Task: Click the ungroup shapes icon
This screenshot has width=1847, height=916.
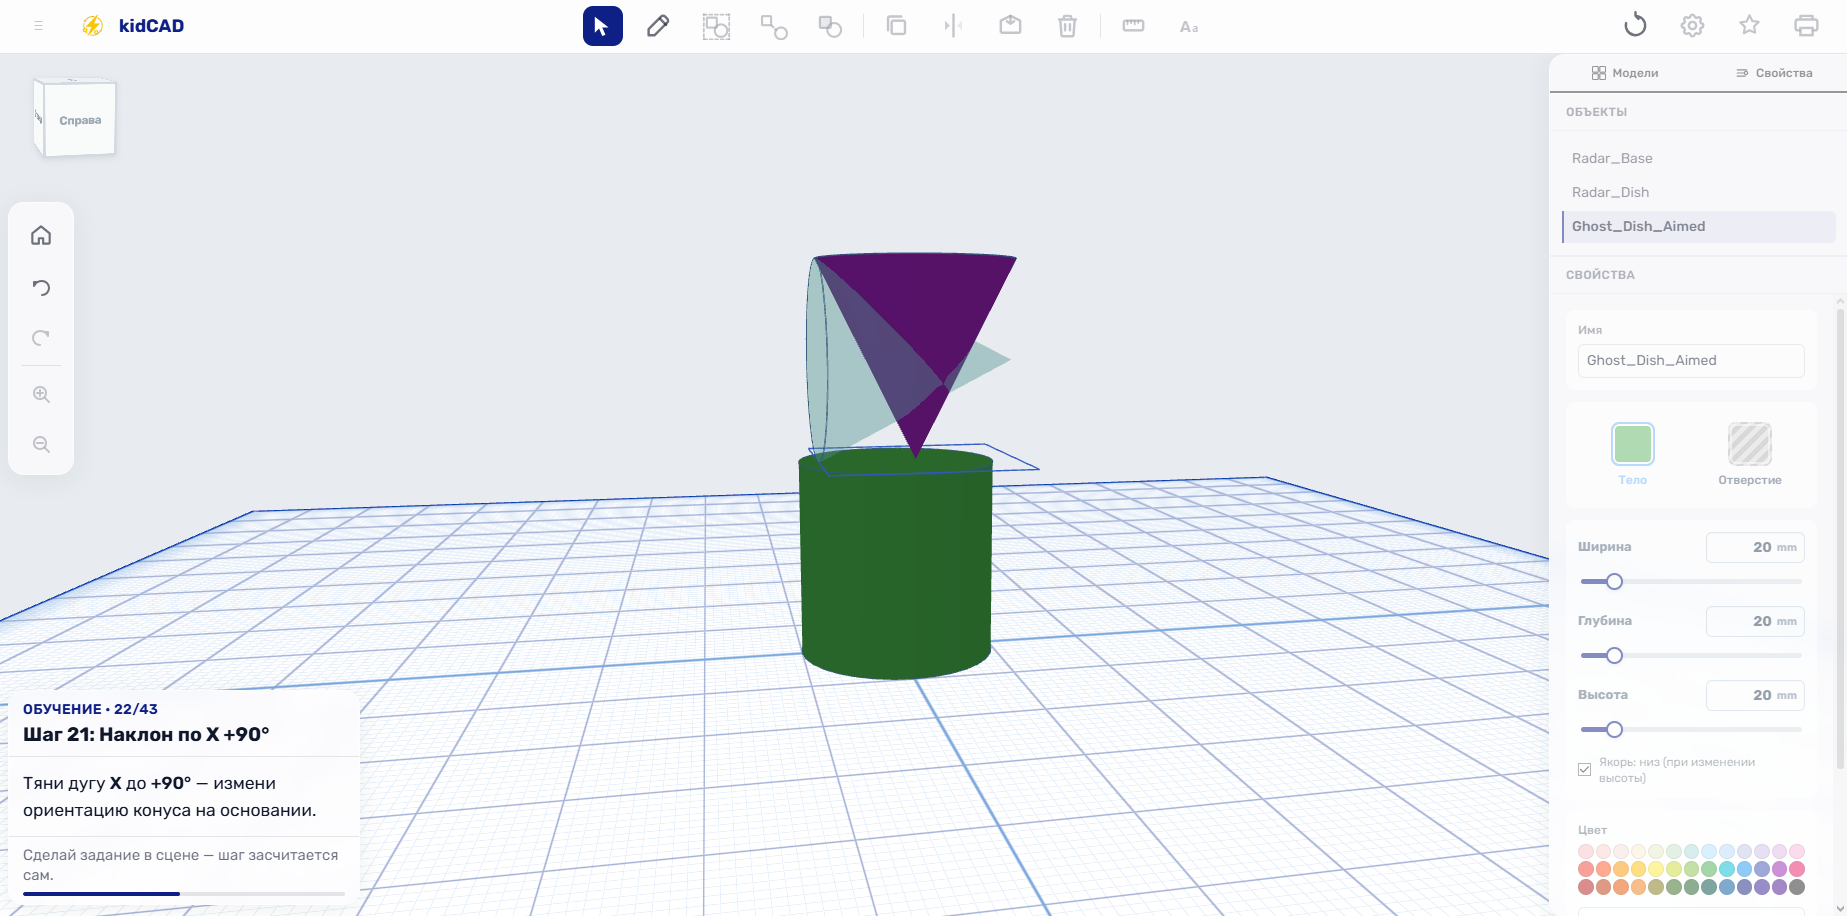Action: click(773, 26)
